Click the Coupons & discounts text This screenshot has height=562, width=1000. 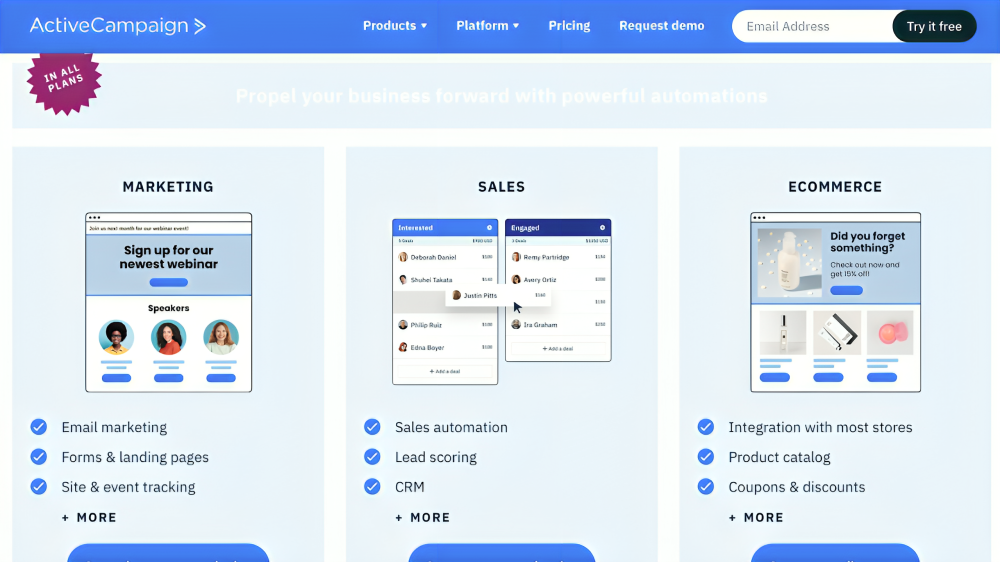click(x=797, y=487)
